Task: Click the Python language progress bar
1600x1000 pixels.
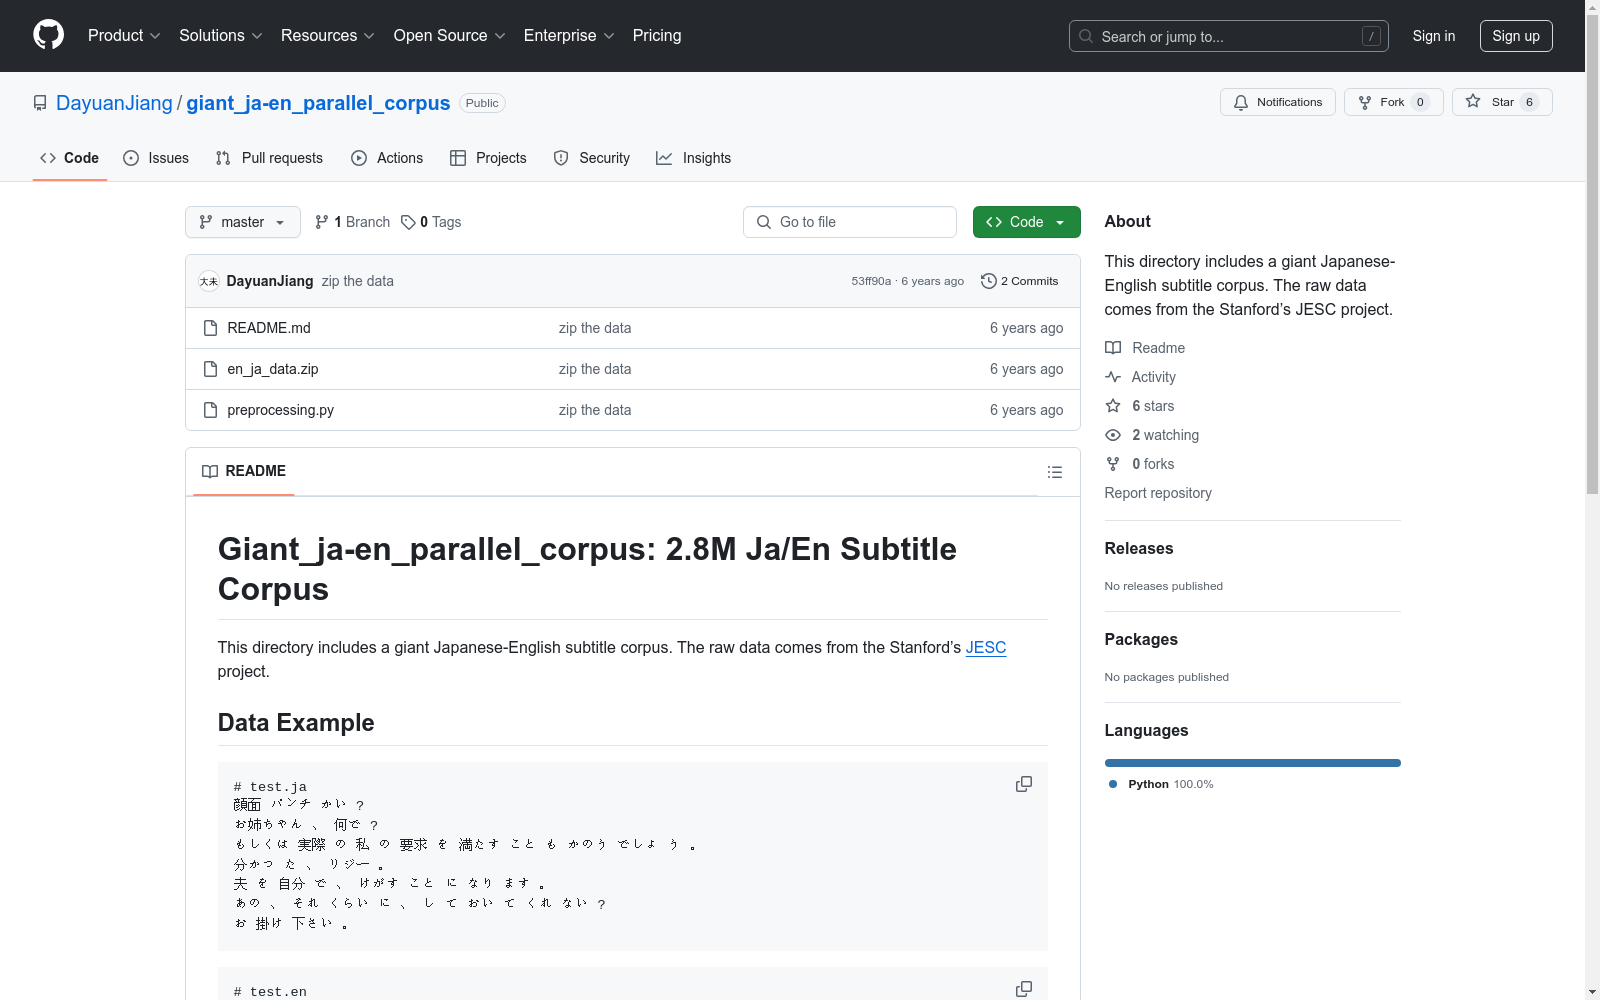Action: pos(1253,763)
